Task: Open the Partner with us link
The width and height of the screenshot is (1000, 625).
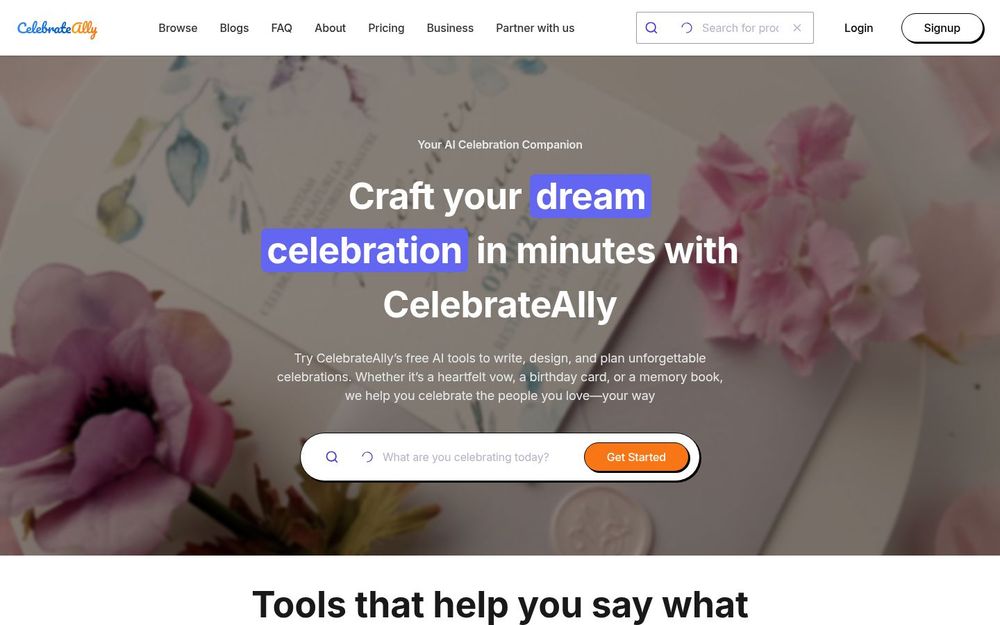Action: 535,28
